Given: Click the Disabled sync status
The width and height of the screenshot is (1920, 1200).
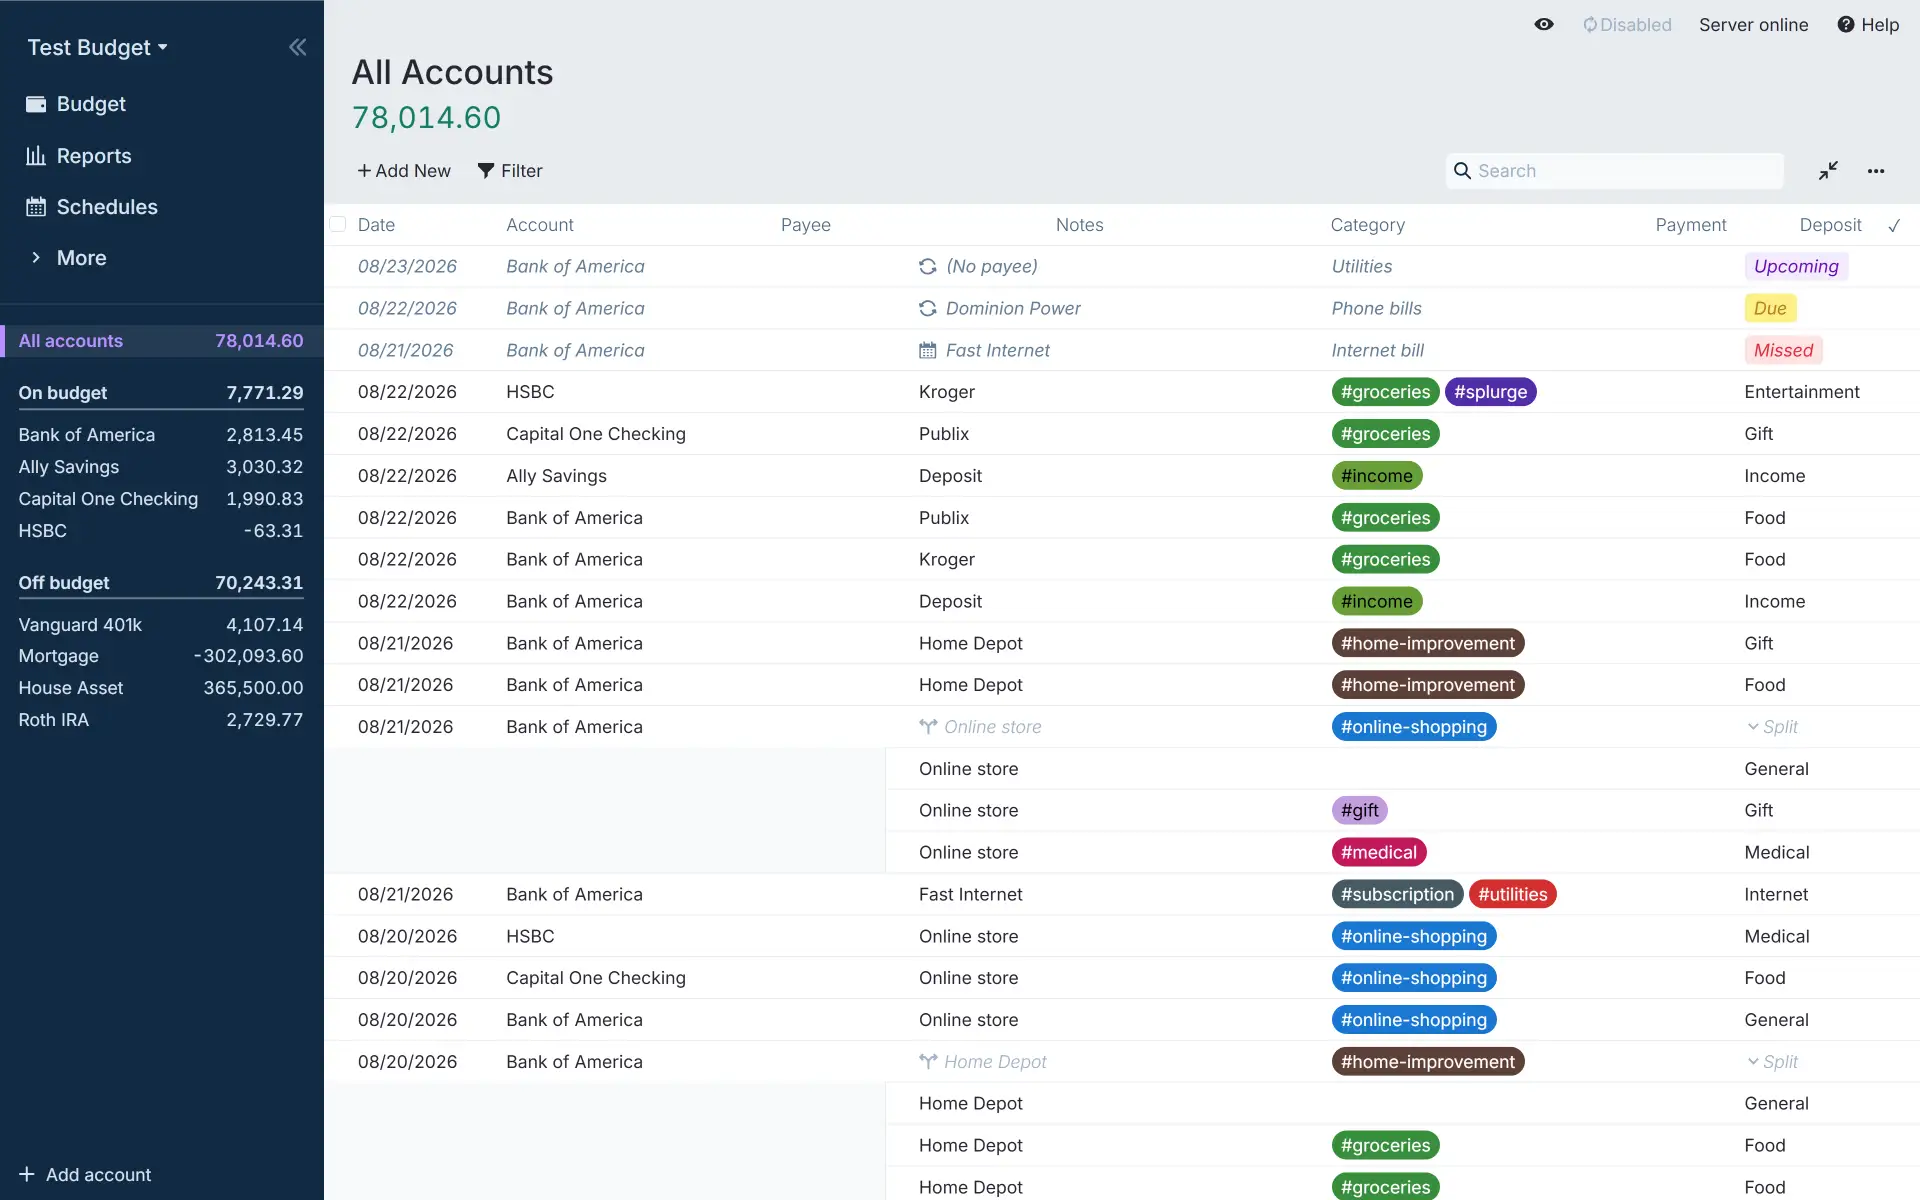Looking at the screenshot, I should pyautogui.click(x=1627, y=24).
